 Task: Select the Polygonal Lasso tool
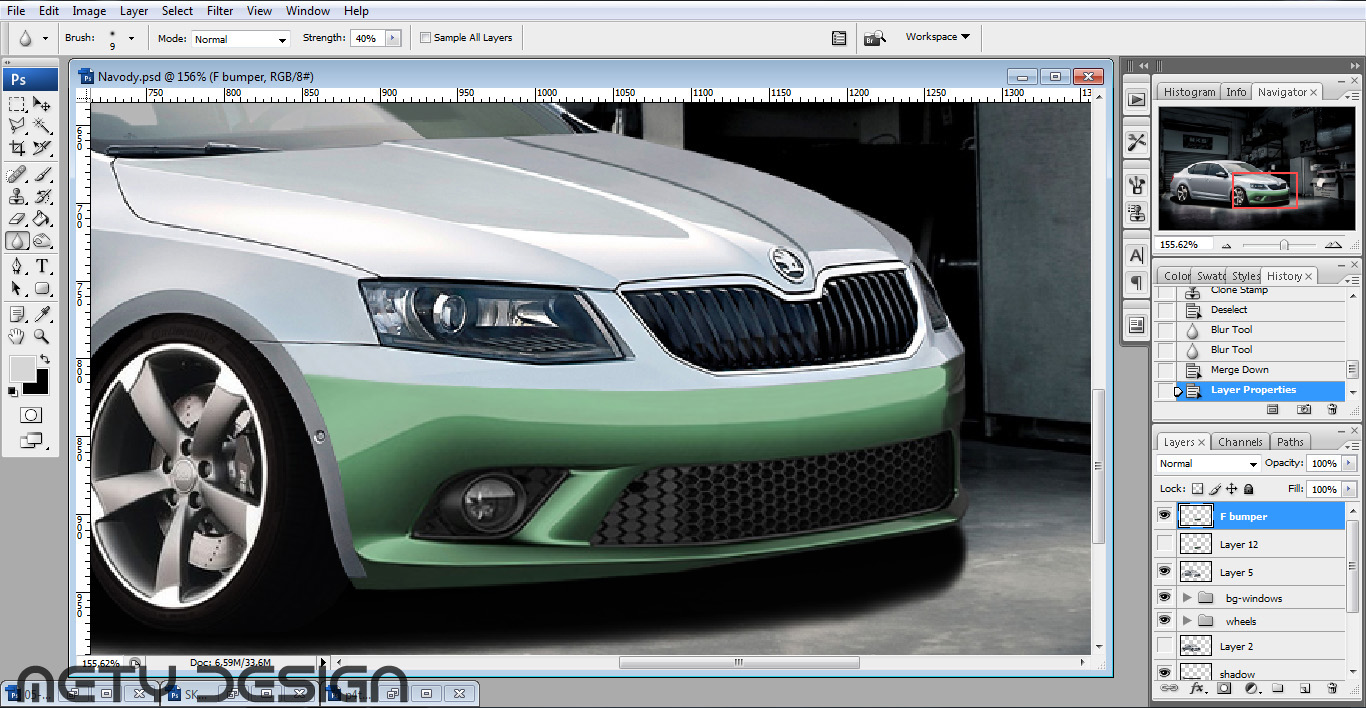[x=17, y=126]
